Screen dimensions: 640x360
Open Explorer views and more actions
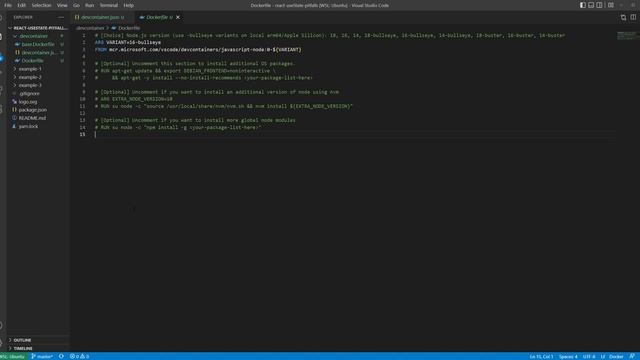(61, 17)
